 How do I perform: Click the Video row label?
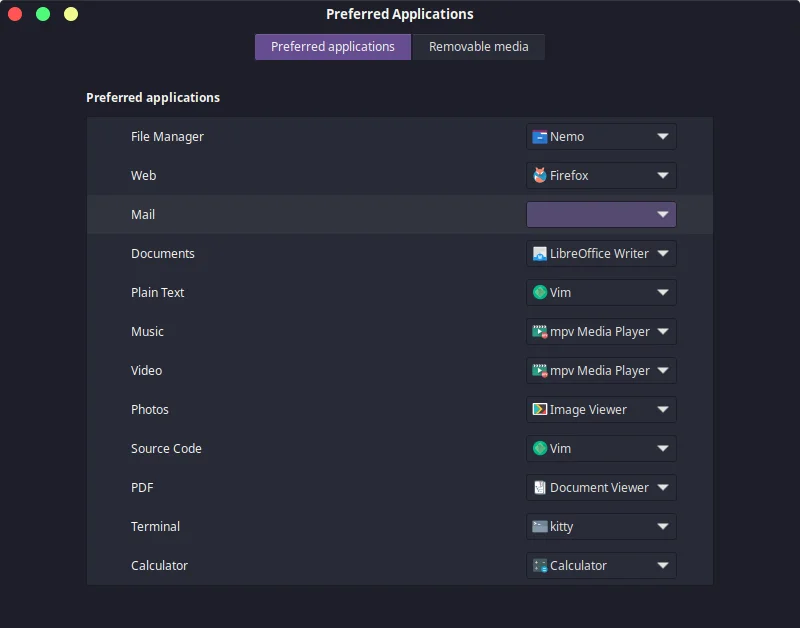(x=146, y=370)
